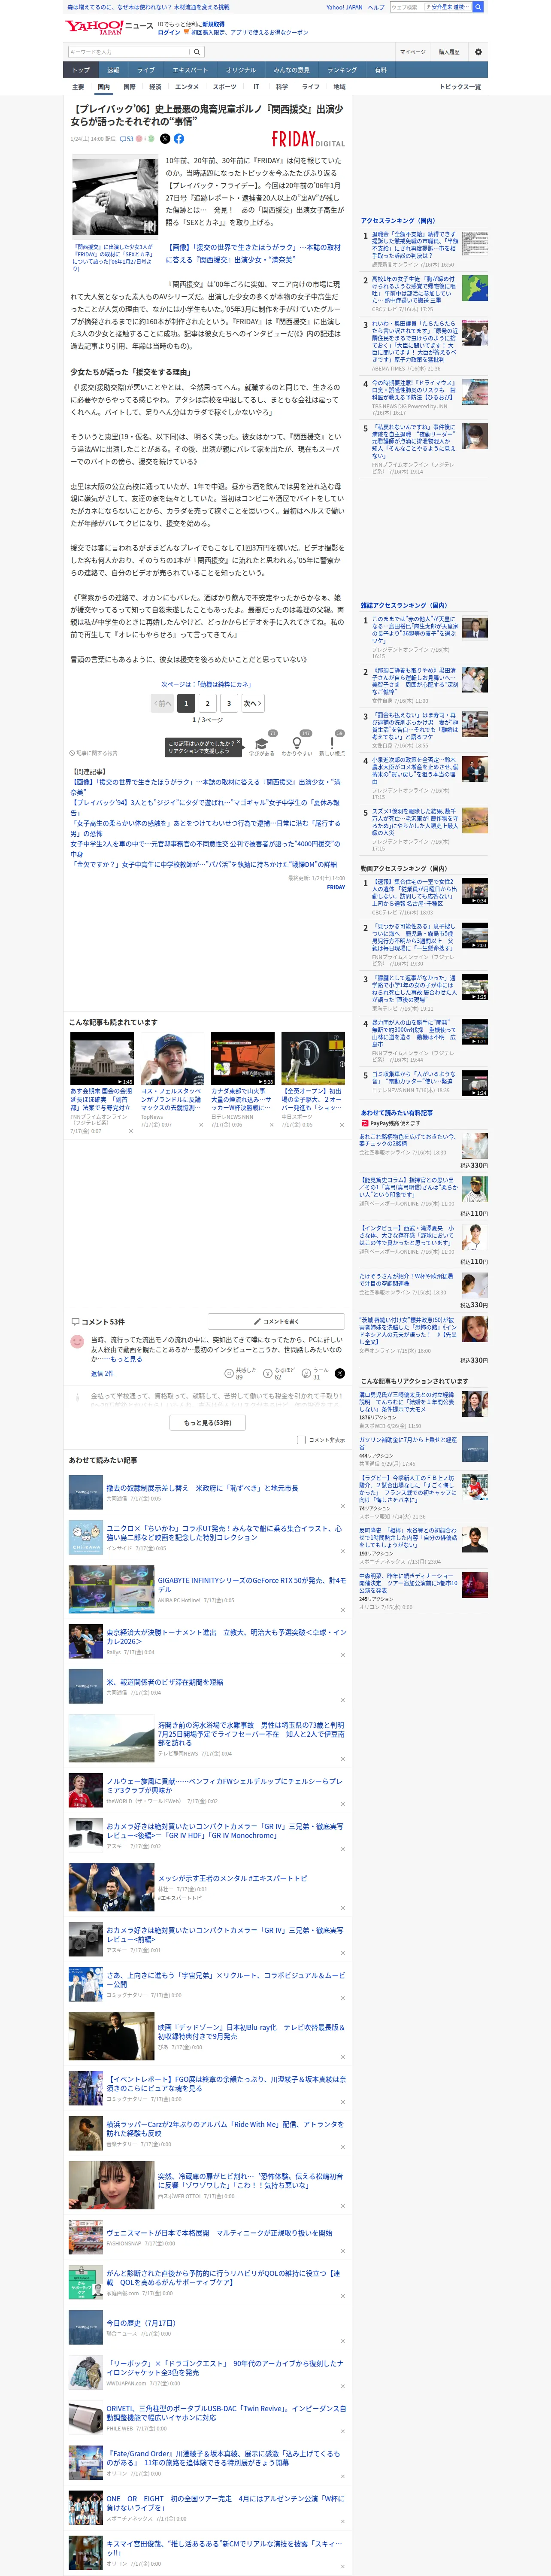The height and width of the screenshot is (2576, 551).
Task: Click the 返信 2件 replies link
Action: [102, 1374]
